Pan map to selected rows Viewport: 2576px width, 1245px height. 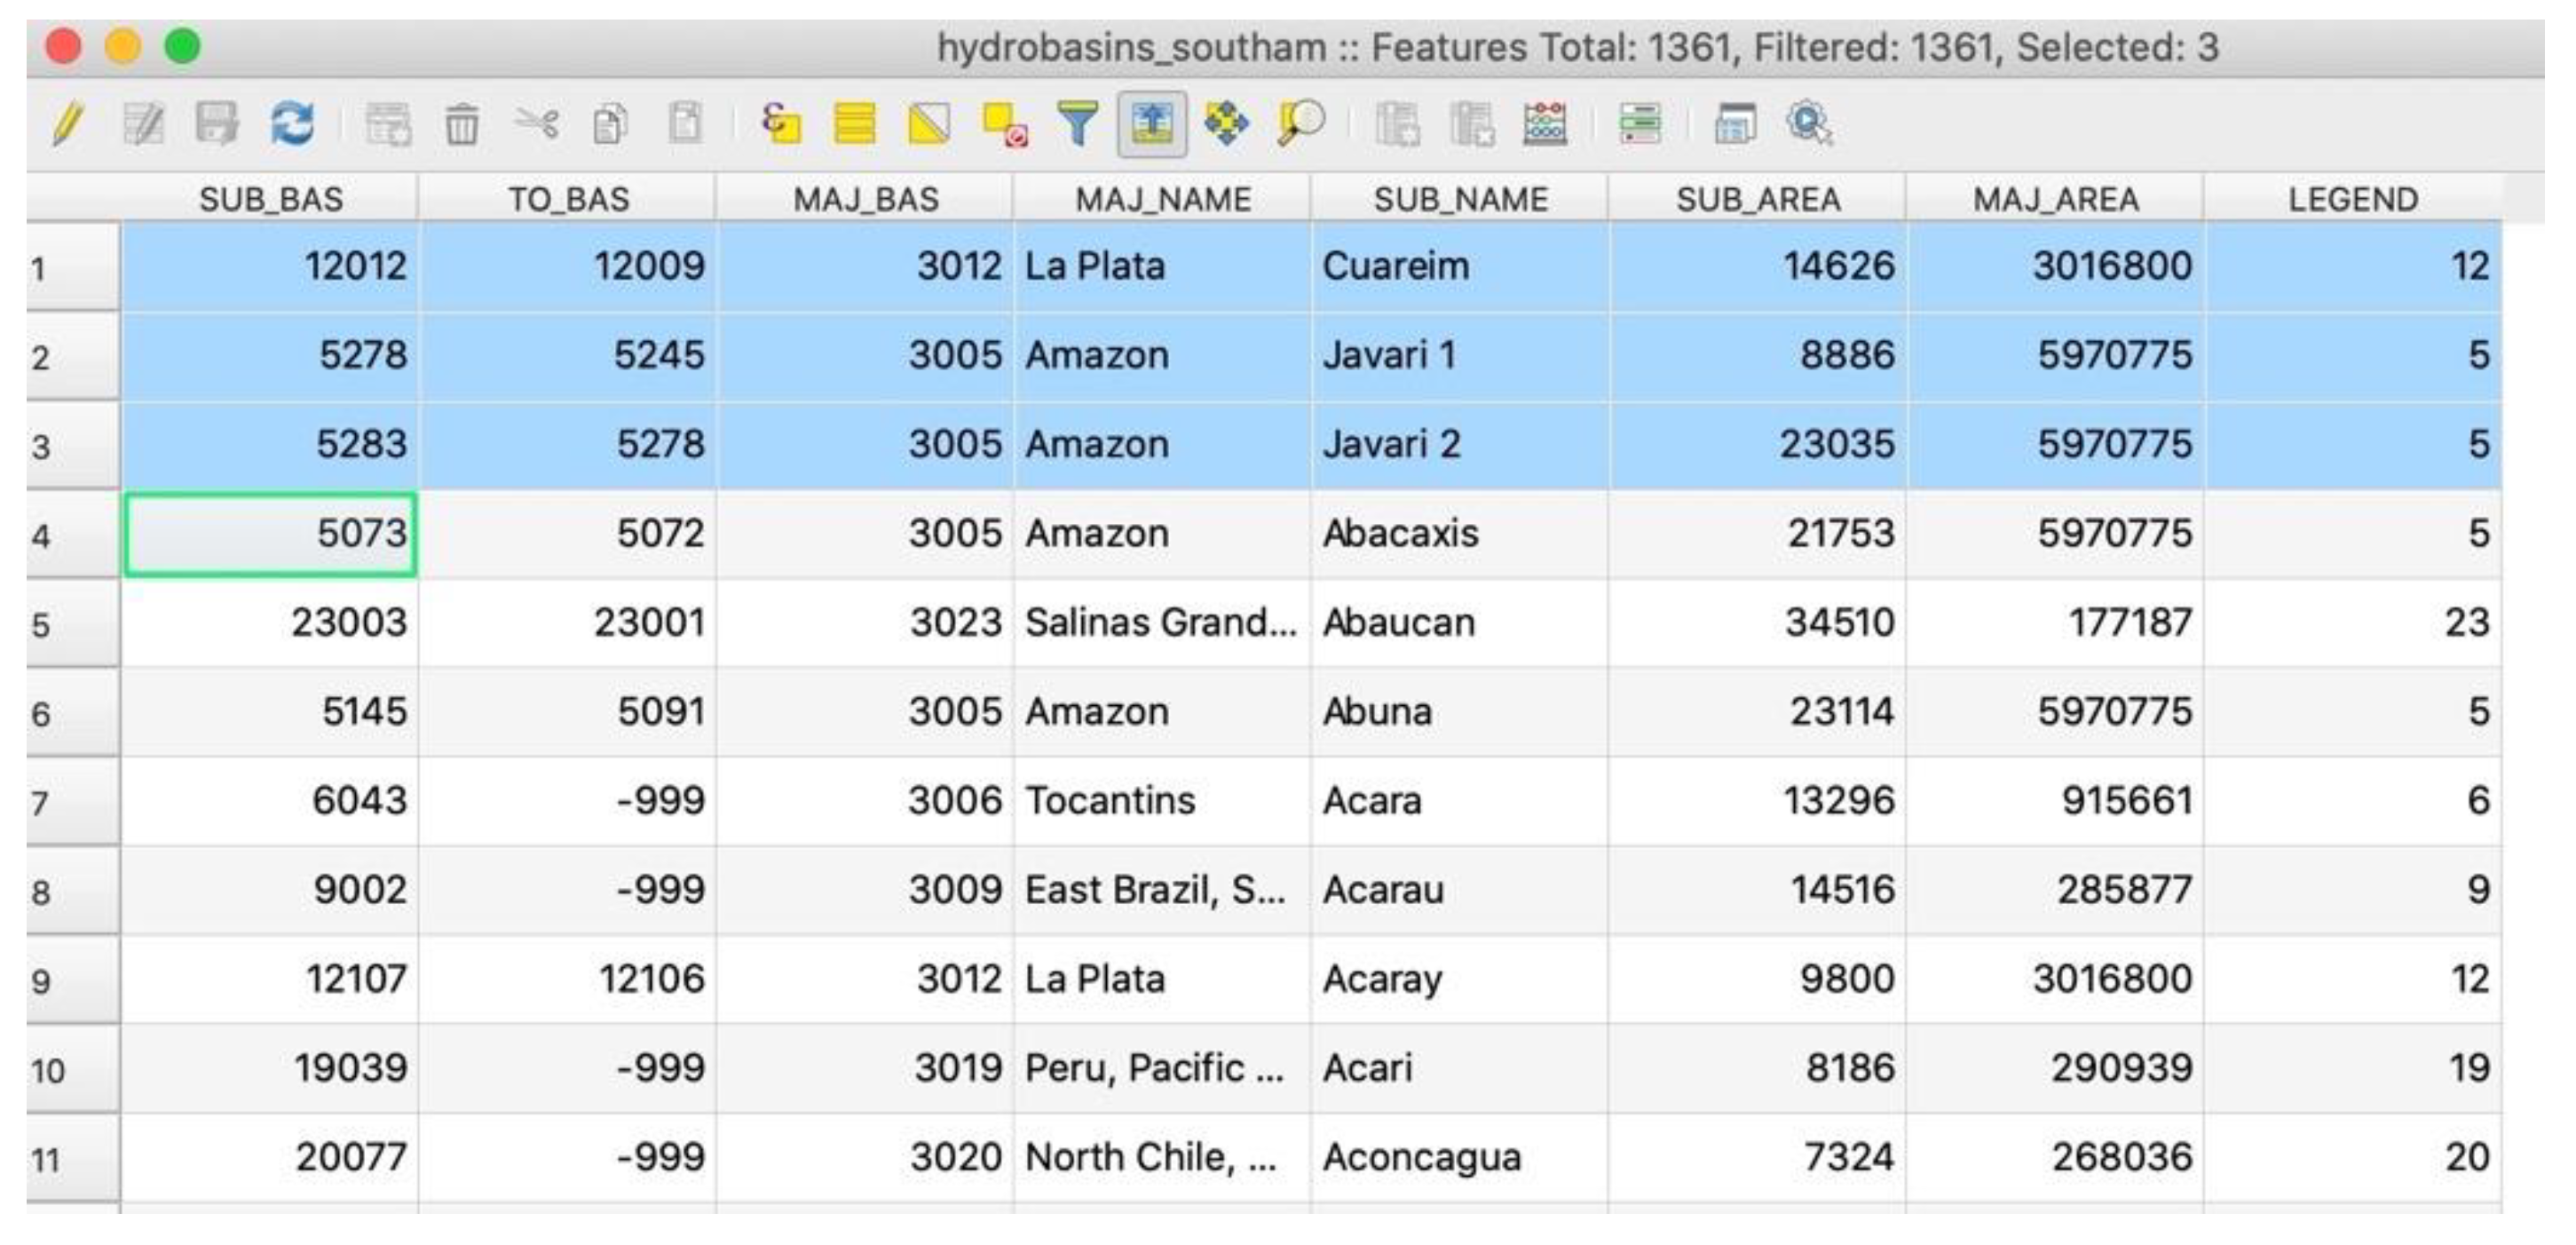pos(1226,125)
